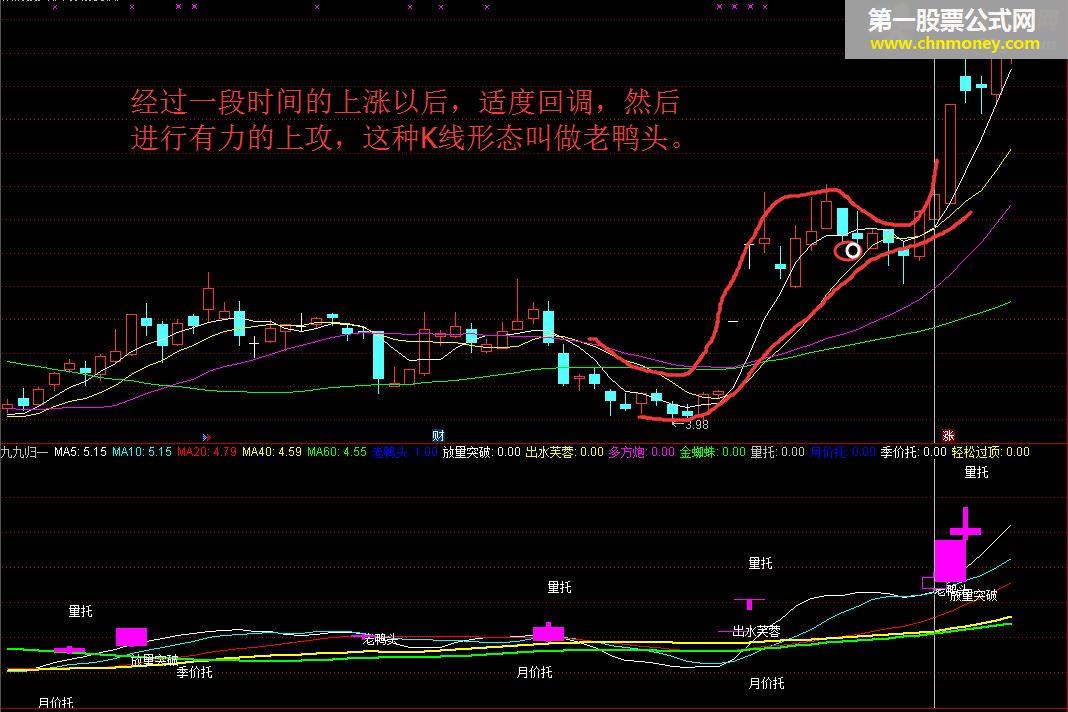Click the 出水芙蓉: 0.00 indicator value

point(565,452)
